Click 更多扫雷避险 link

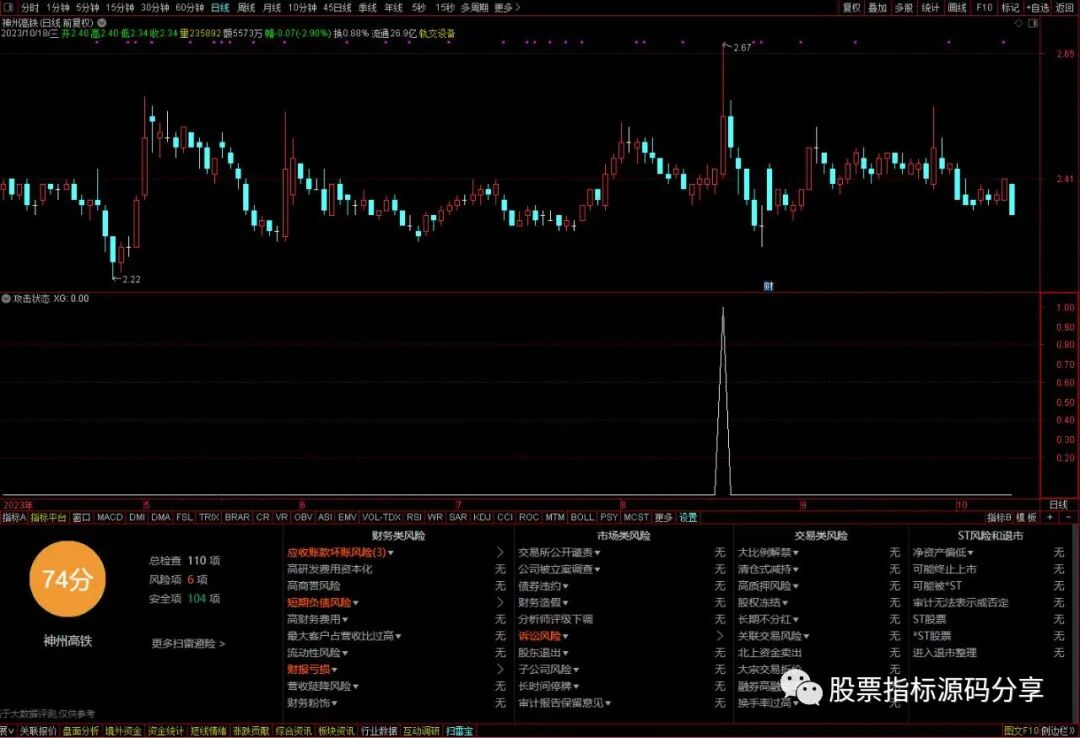point(188,644)
